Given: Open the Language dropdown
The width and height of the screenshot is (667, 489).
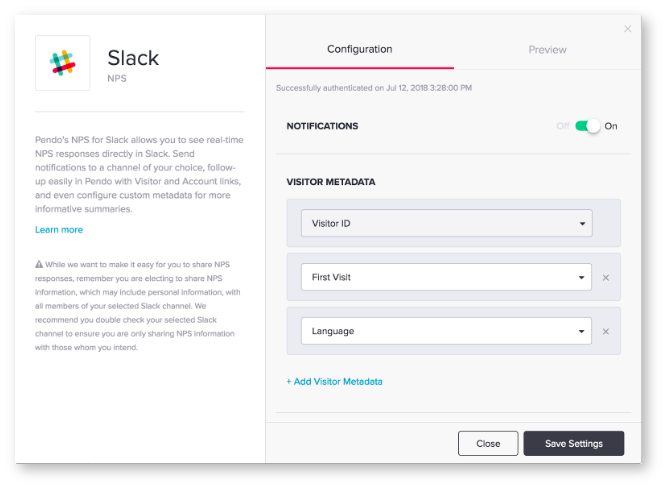Looking at the screenshot, I should pos(446,331).
